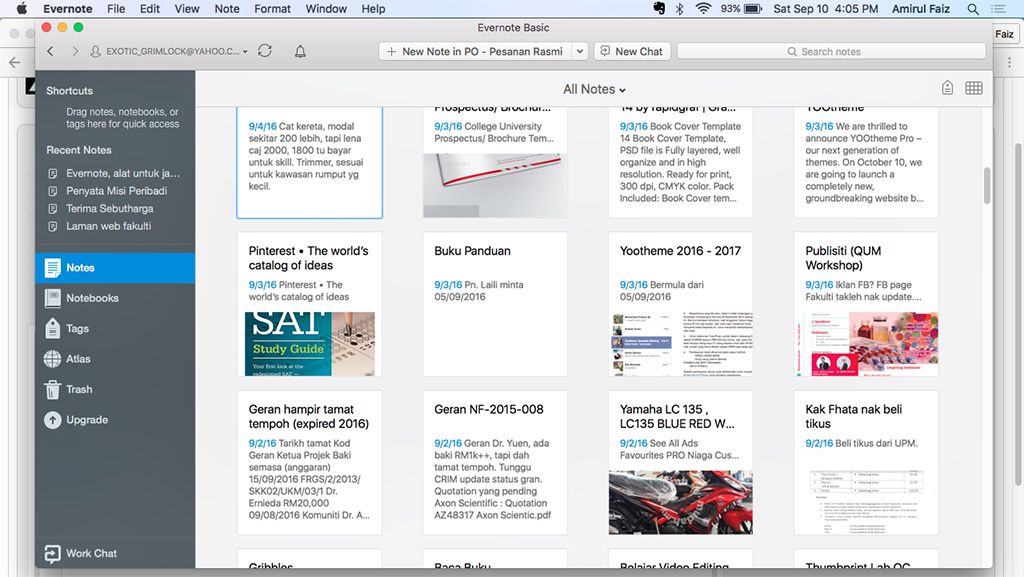Click the Tags icon in the sidebar

click(53, 328)
